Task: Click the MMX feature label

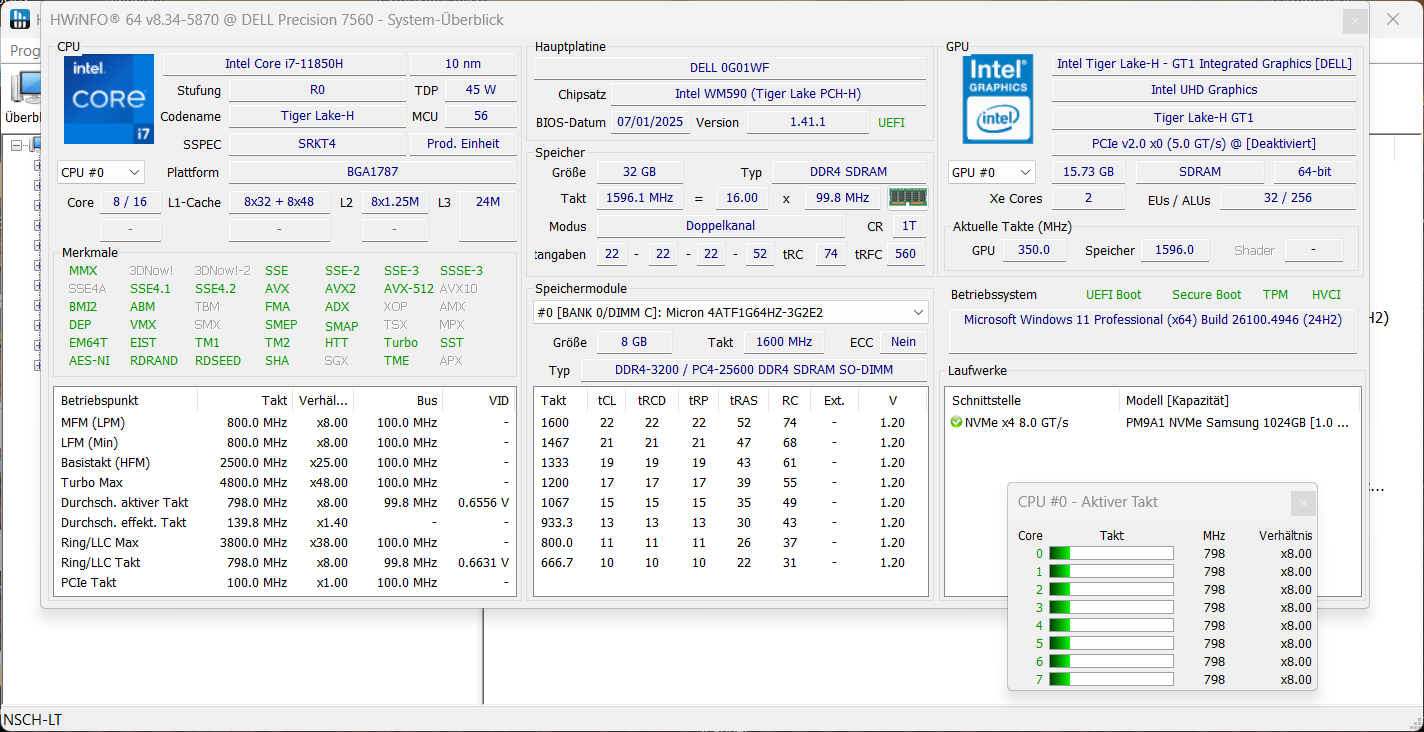Action: coord(84,271)
